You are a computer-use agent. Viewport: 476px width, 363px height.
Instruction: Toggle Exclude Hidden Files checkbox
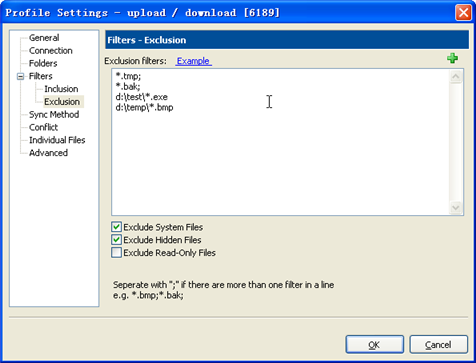click(116, 240)
